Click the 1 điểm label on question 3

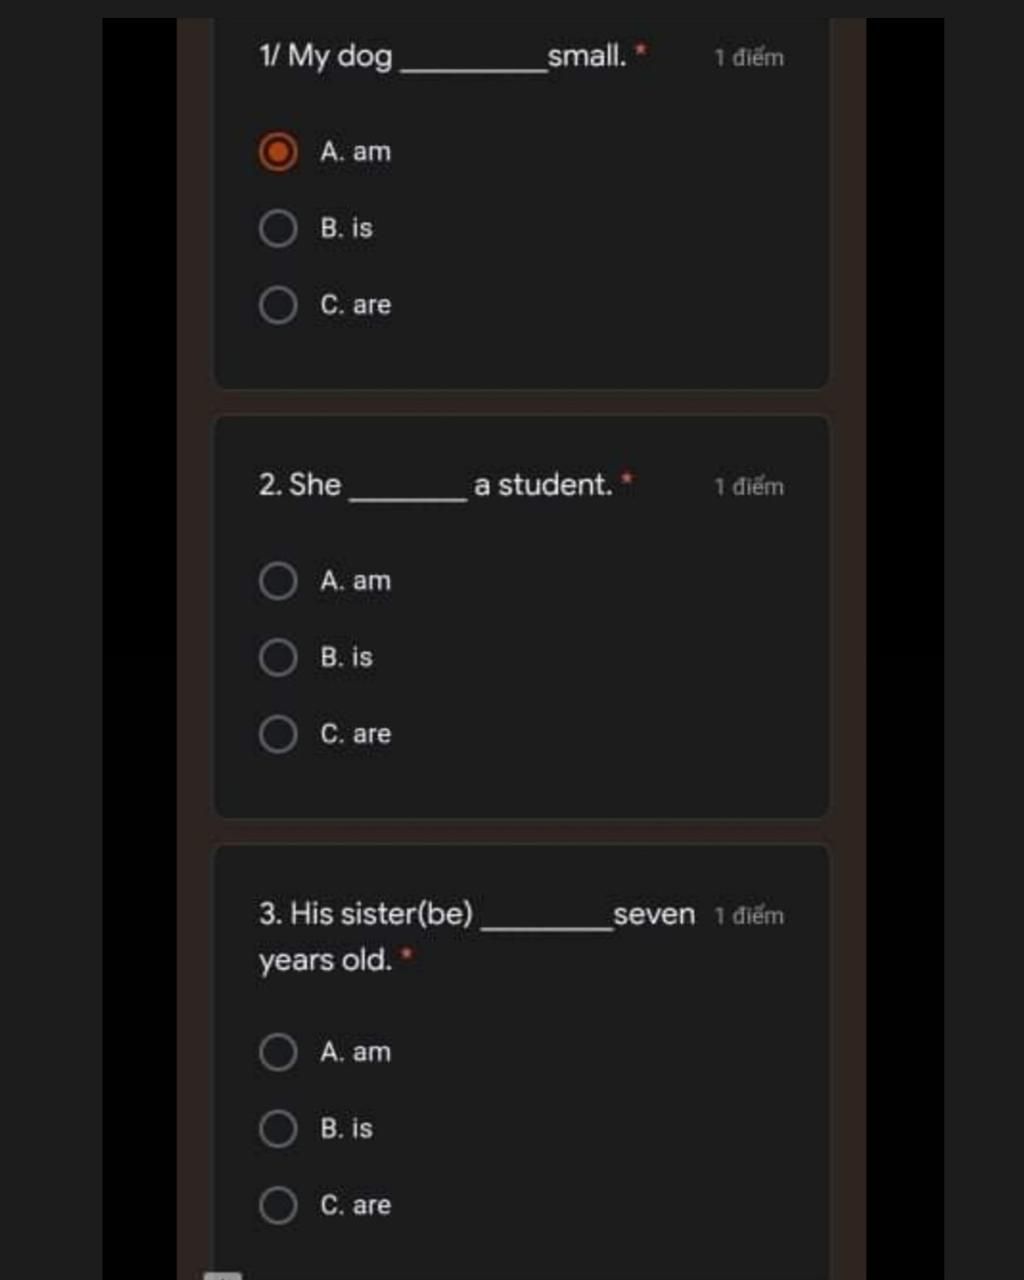coord(748,916)
